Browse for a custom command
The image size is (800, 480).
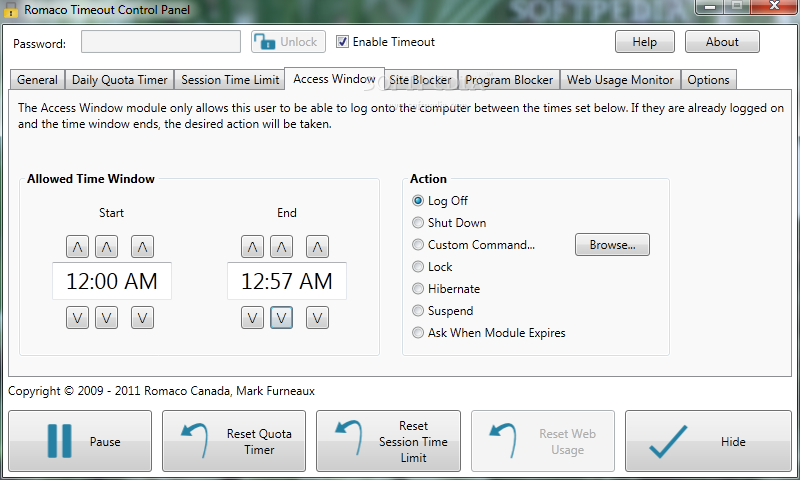click(612, 245)
